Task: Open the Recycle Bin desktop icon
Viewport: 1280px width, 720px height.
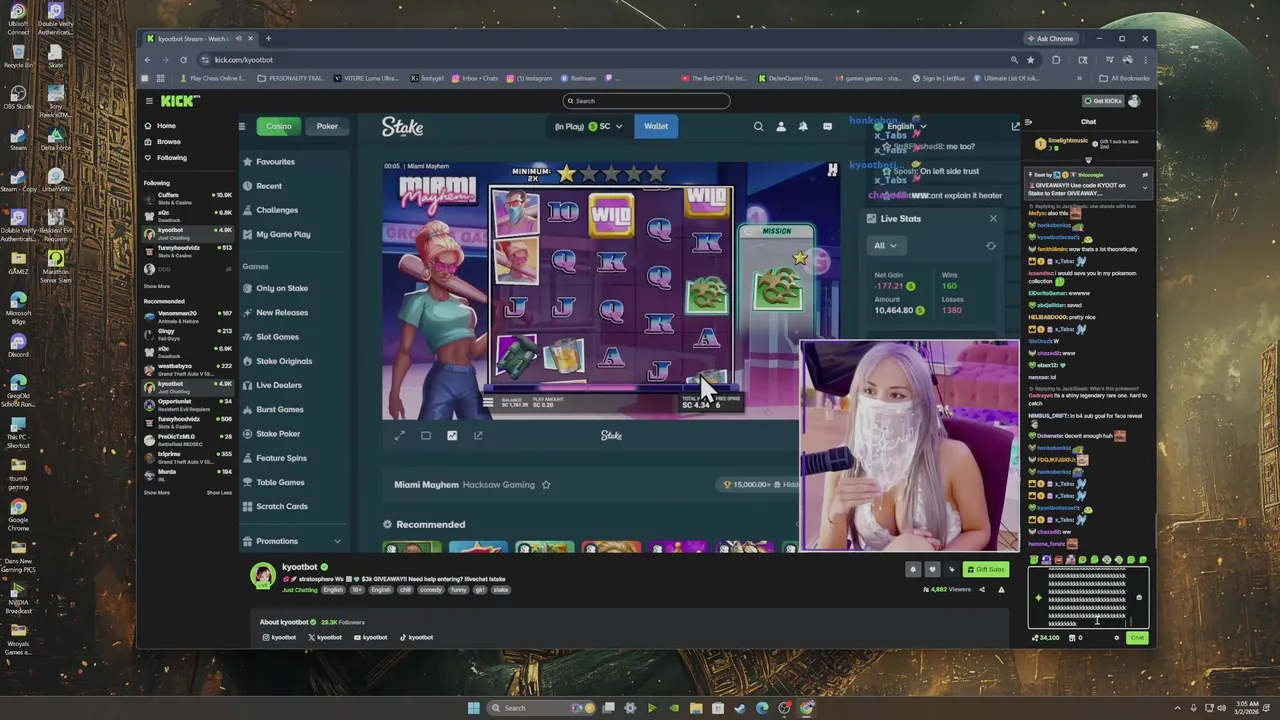Action: (18, 55)
